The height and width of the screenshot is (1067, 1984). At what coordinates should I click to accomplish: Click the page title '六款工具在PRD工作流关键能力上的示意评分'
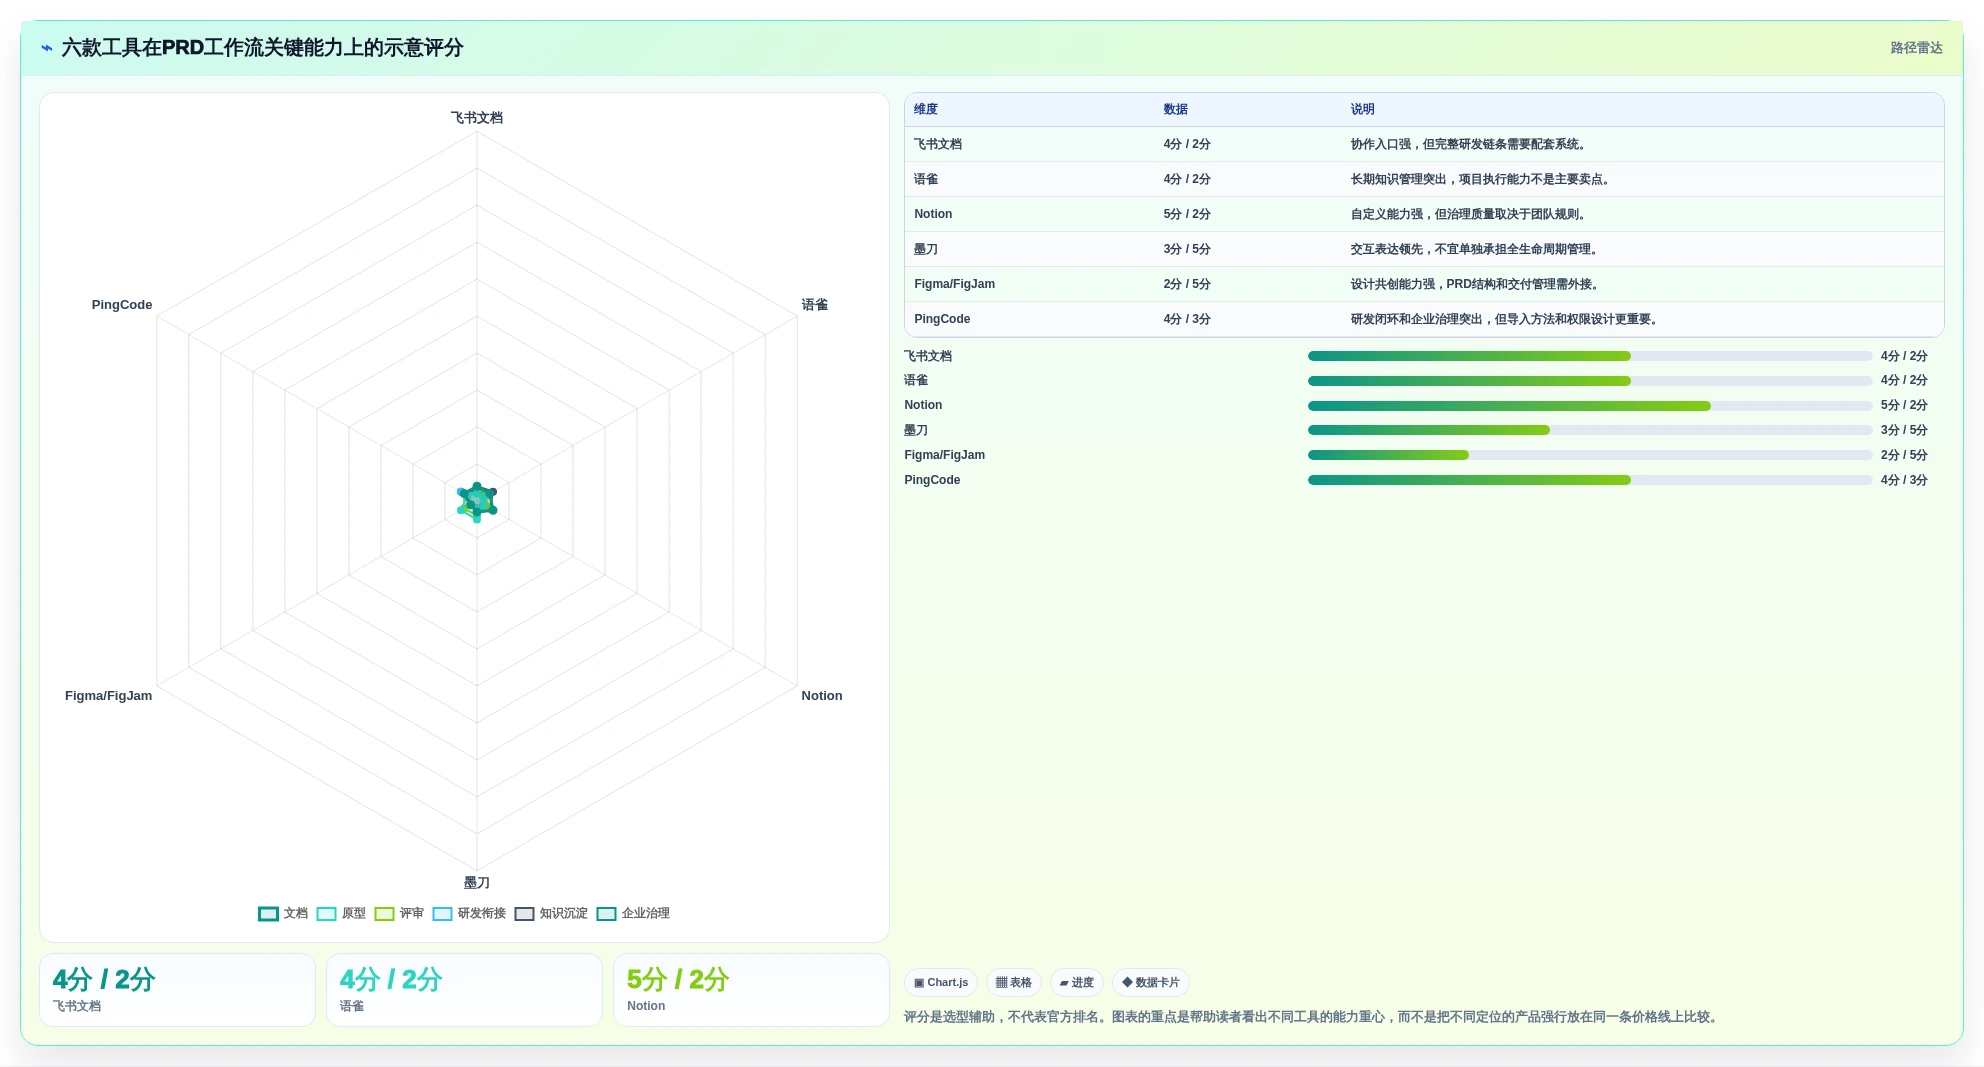click(x=262, y=48)
